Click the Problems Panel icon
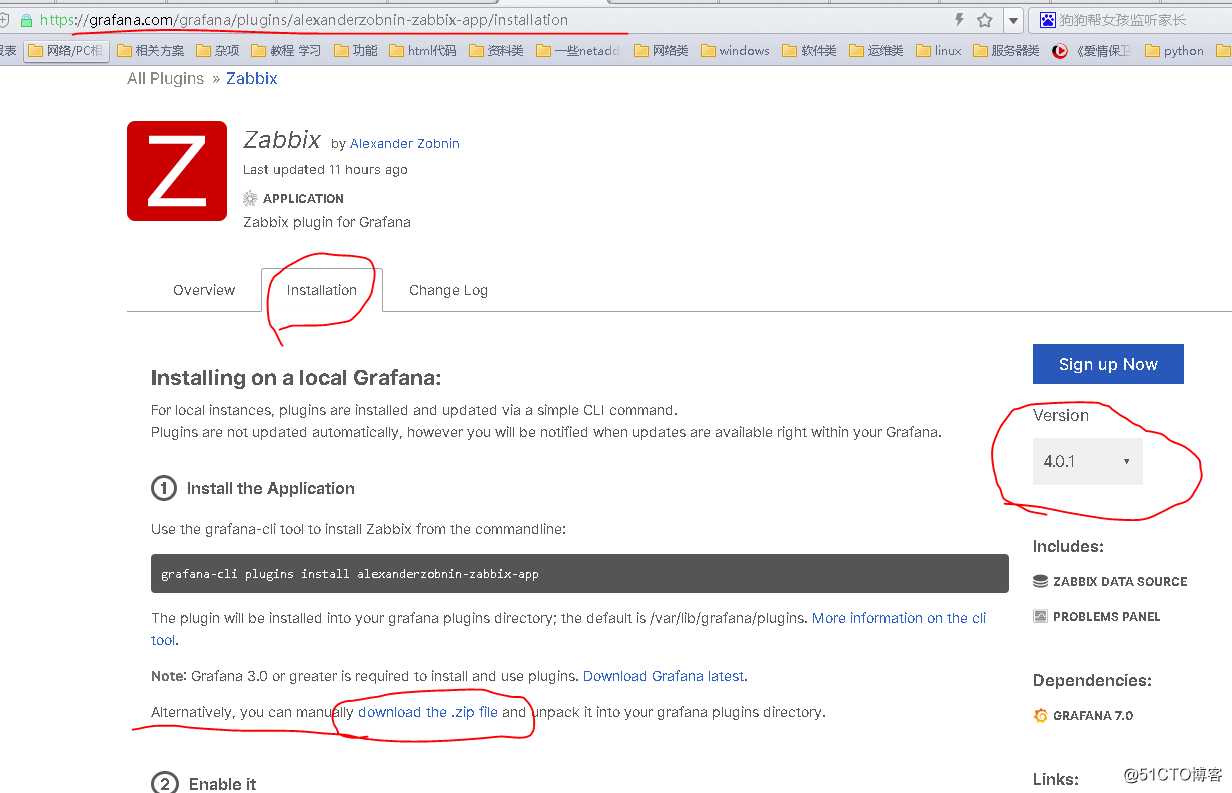 coord(1040,616)
